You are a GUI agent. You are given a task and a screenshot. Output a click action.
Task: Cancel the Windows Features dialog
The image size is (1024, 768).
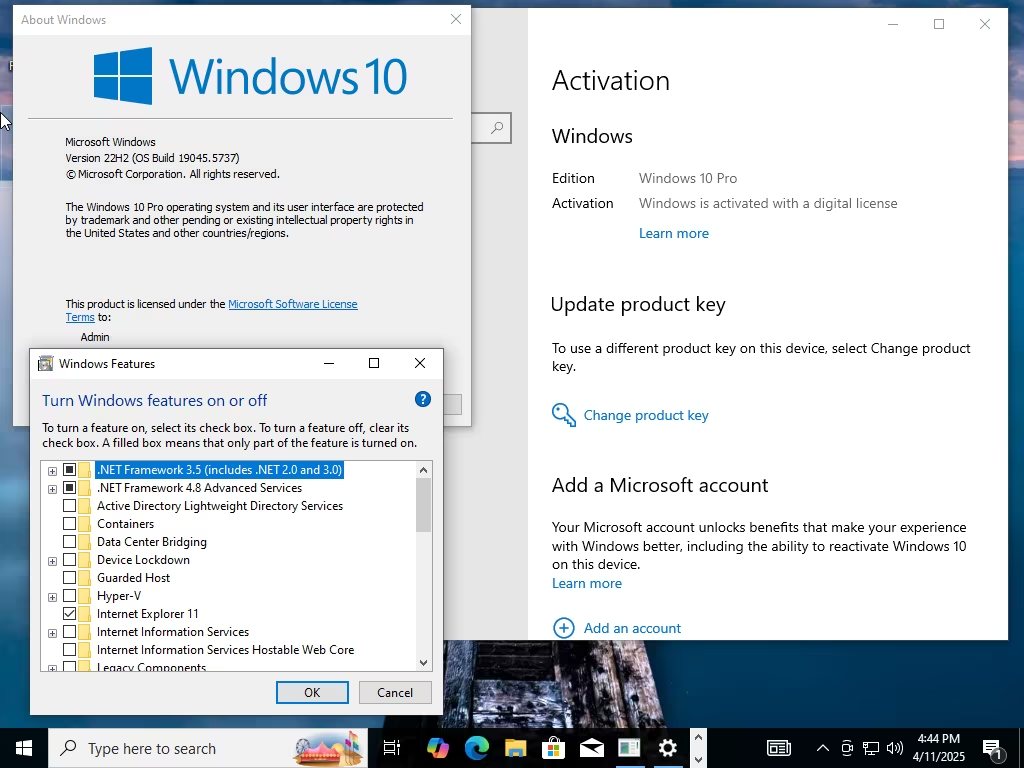(395, 692)
